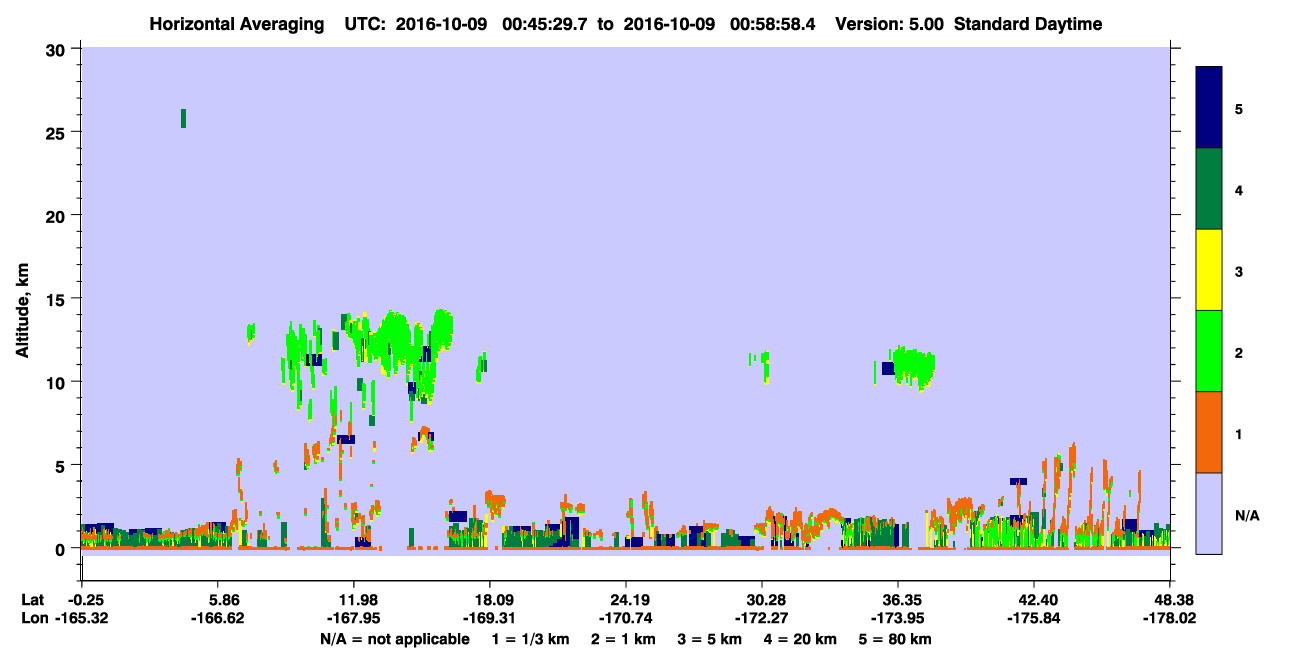Click the dark blue color bar segment labeled 5
This screenshot has width=1300, height=667.
pyautogui.click(x=1209, y=108)
